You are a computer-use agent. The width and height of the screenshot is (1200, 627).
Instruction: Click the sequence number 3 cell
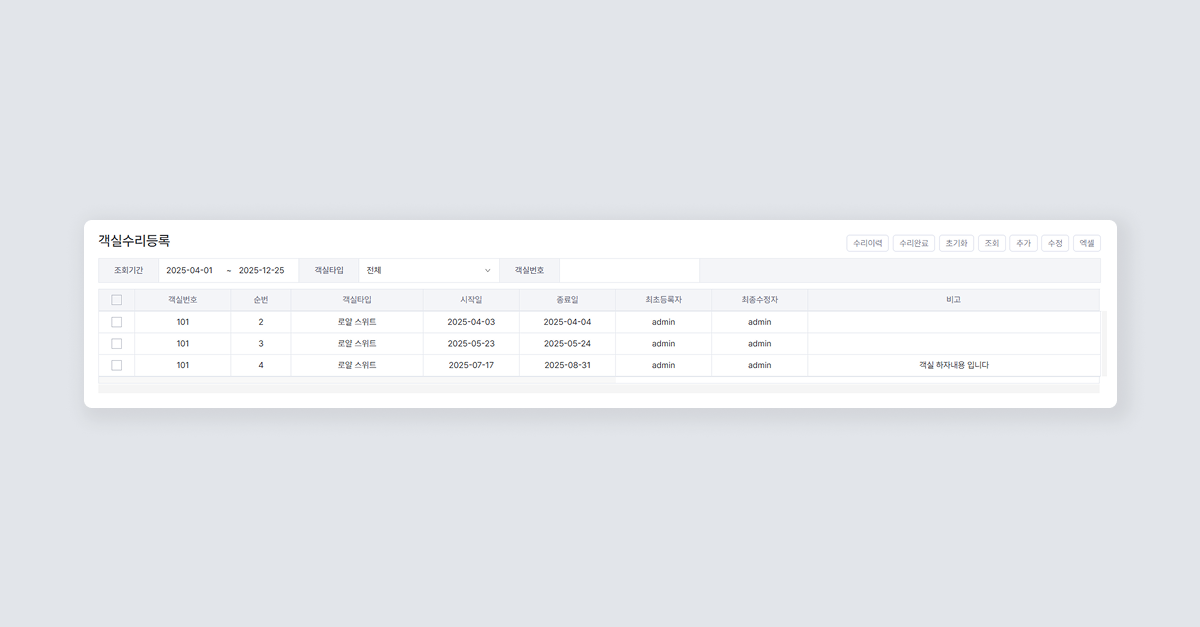point(261,343)
